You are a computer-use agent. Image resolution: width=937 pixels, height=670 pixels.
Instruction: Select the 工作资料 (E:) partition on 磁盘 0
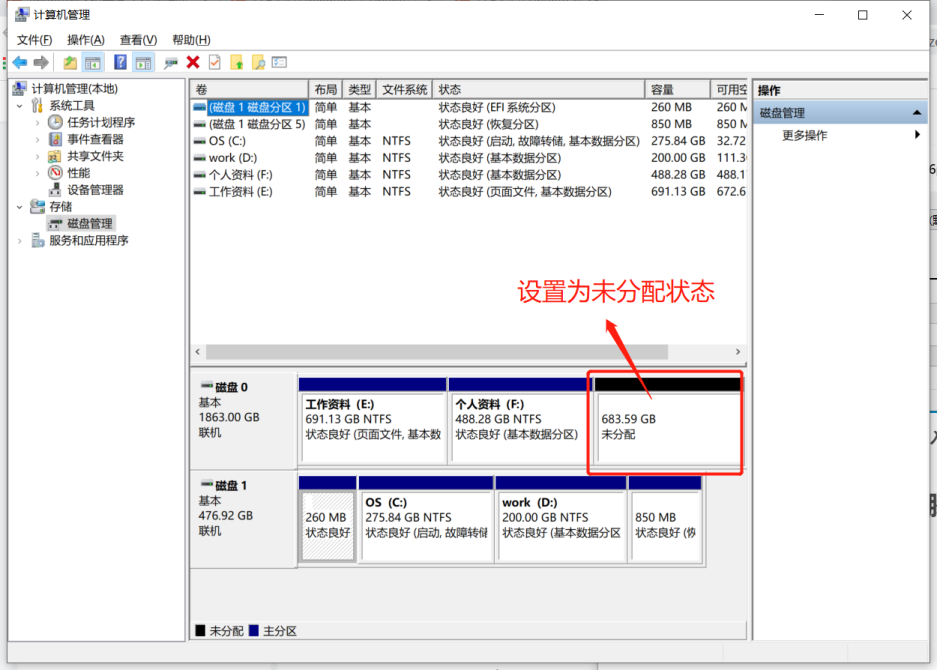(x=372, y=420)
